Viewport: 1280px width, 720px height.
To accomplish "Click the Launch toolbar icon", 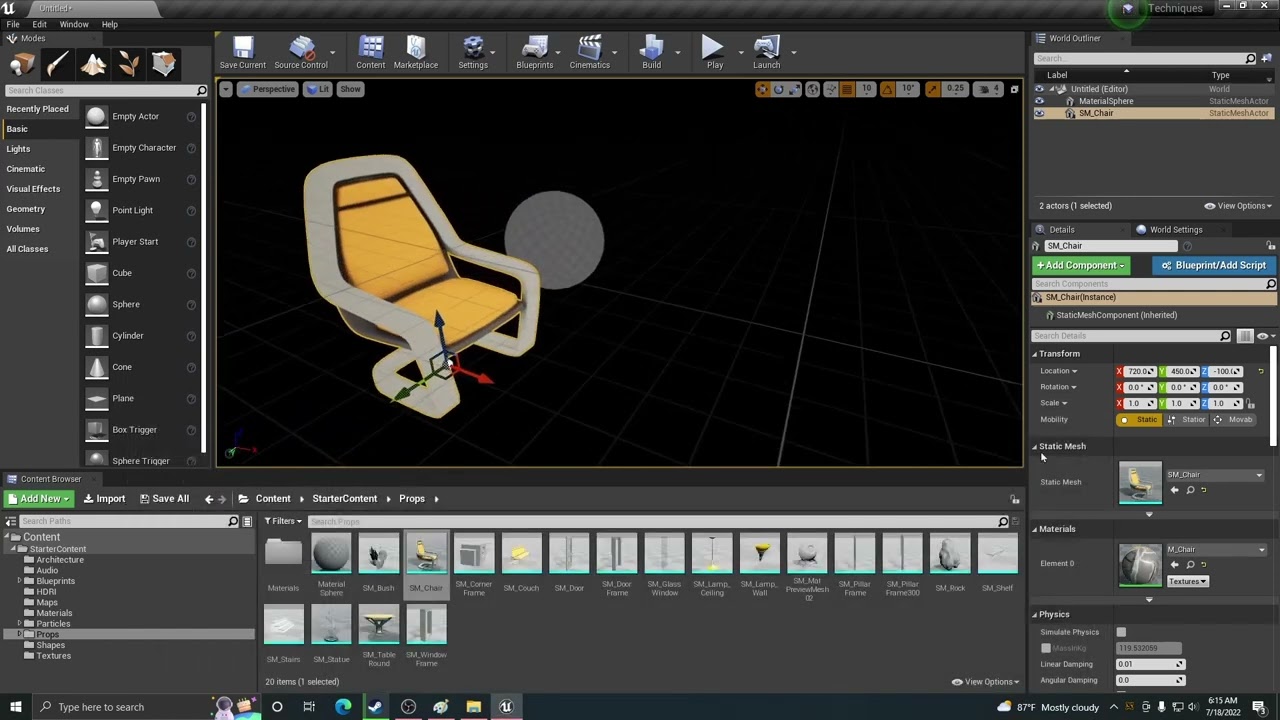I will pyautogui.click(x=767, y=53).
